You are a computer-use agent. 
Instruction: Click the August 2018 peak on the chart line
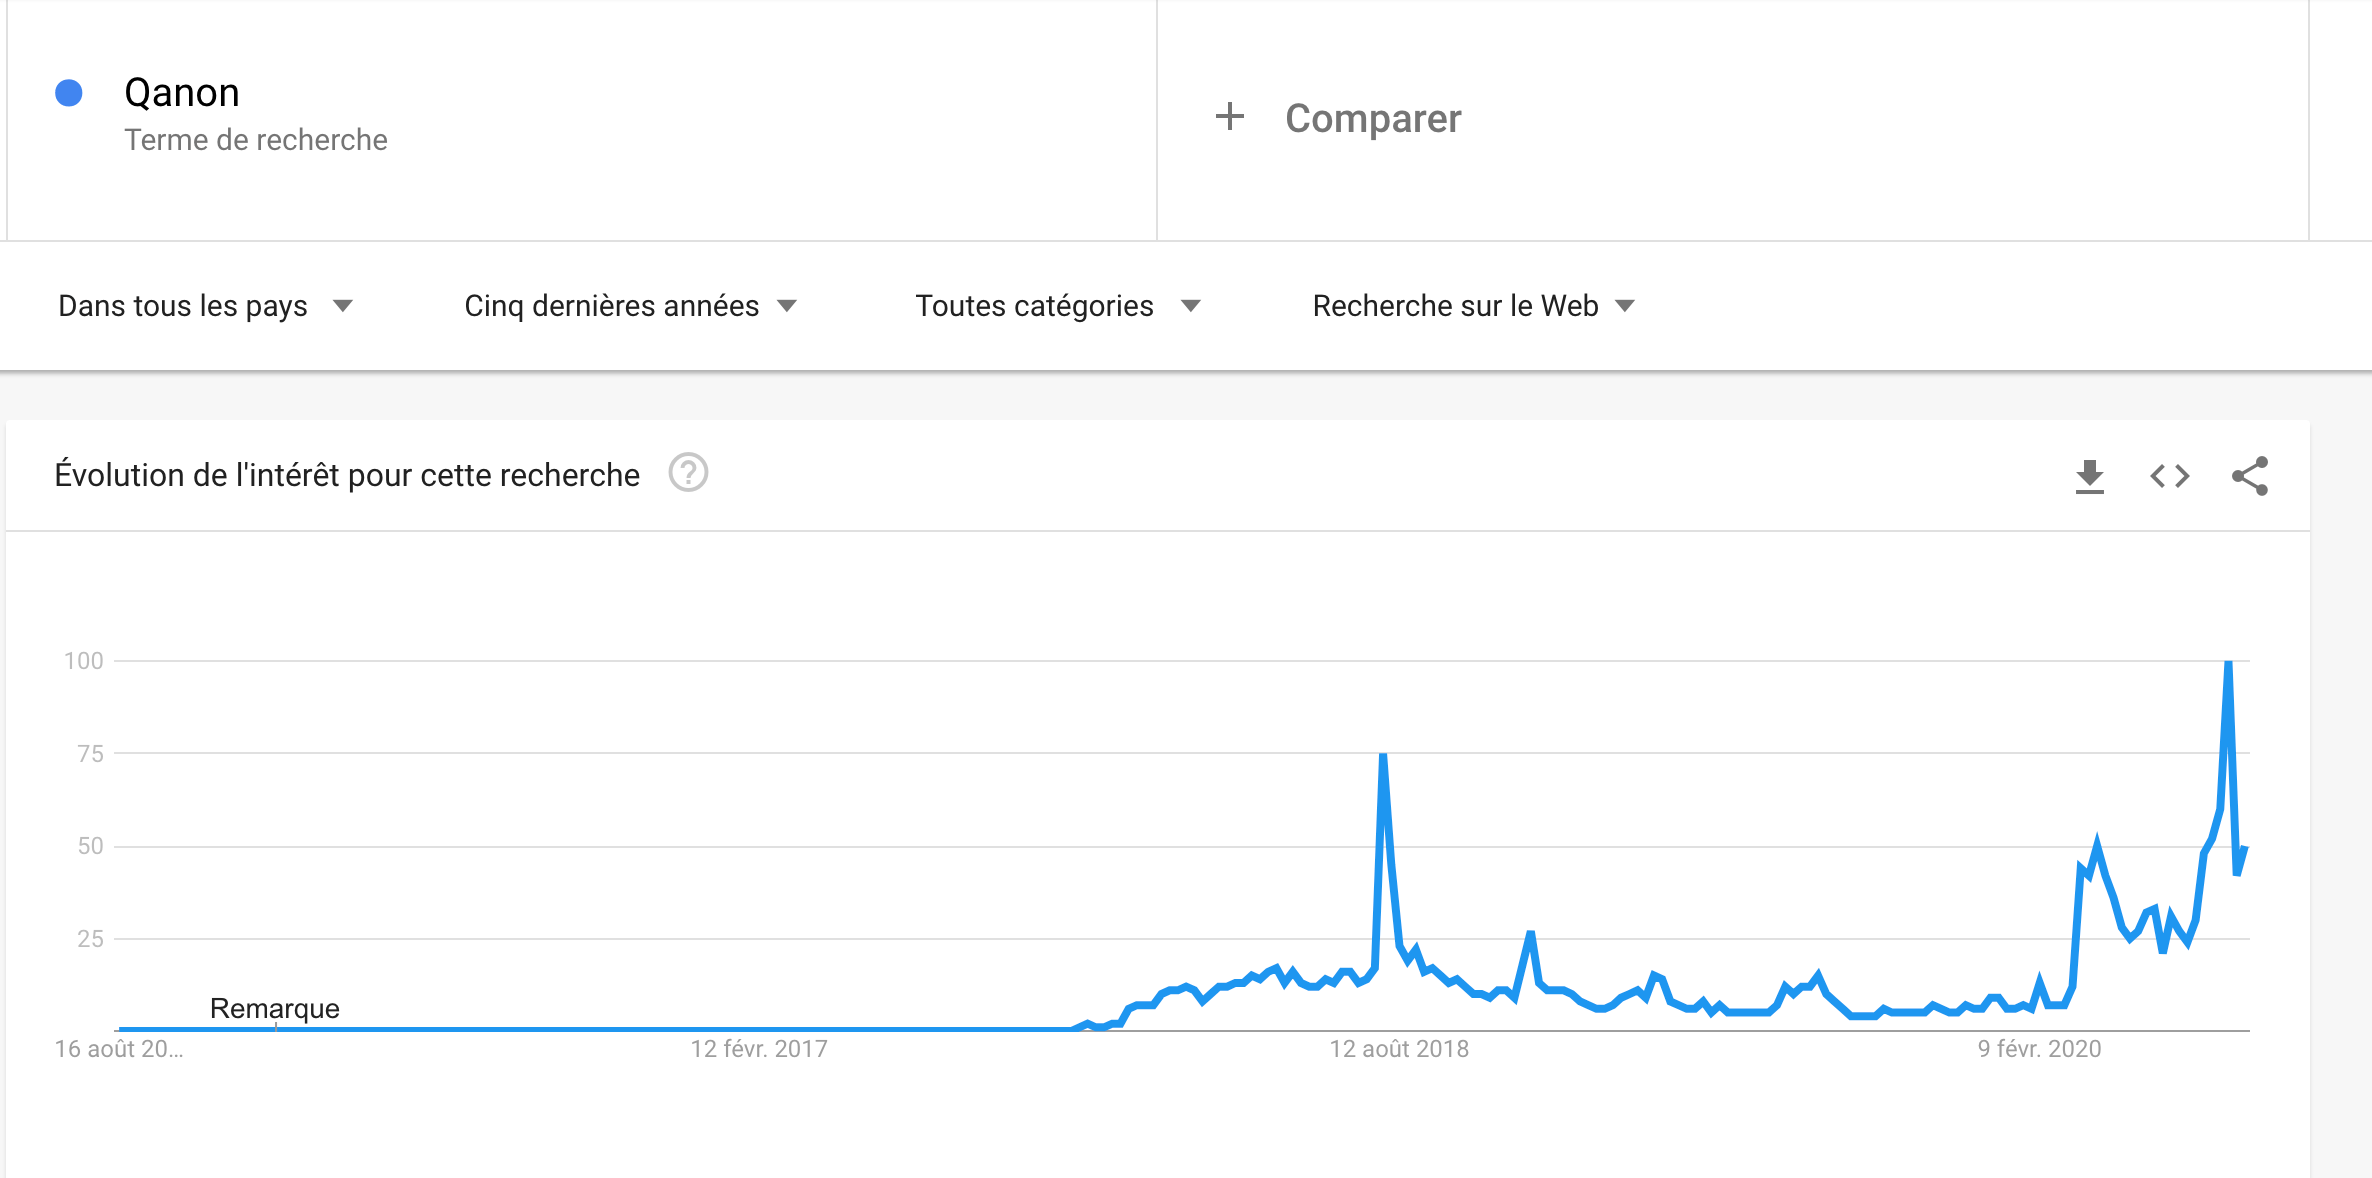pos(1383,756)
